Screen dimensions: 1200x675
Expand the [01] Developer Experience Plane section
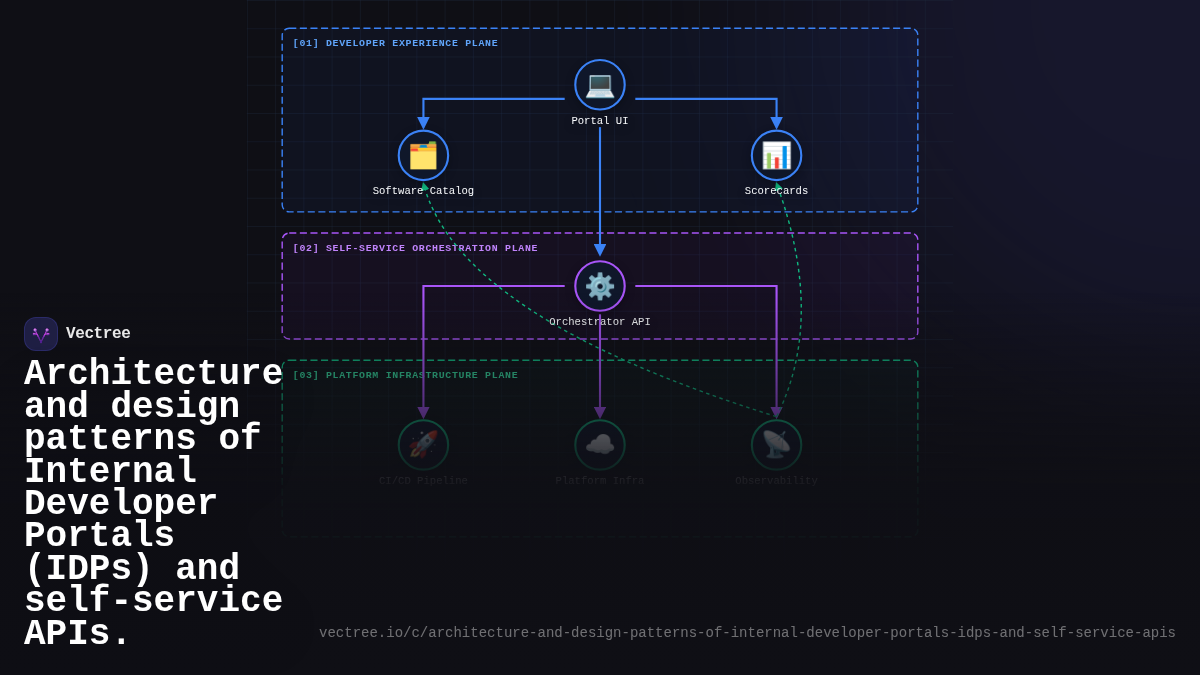click(395, 43)
